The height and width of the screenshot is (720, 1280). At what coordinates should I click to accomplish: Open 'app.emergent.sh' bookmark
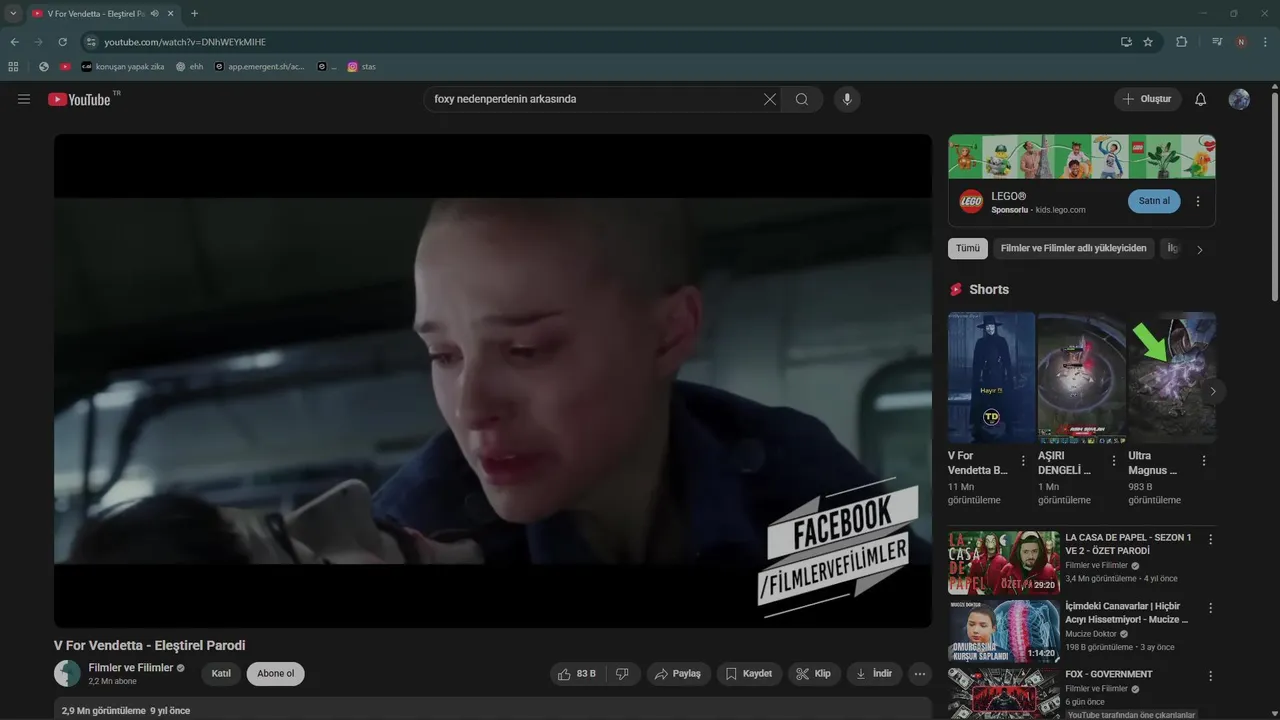pos(260,67)
